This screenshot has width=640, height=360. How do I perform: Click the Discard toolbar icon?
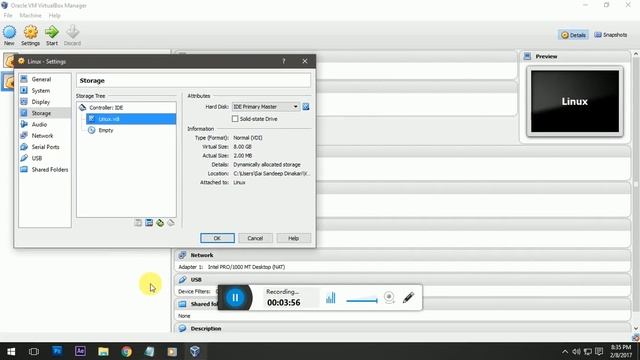(x=72, y=36)
